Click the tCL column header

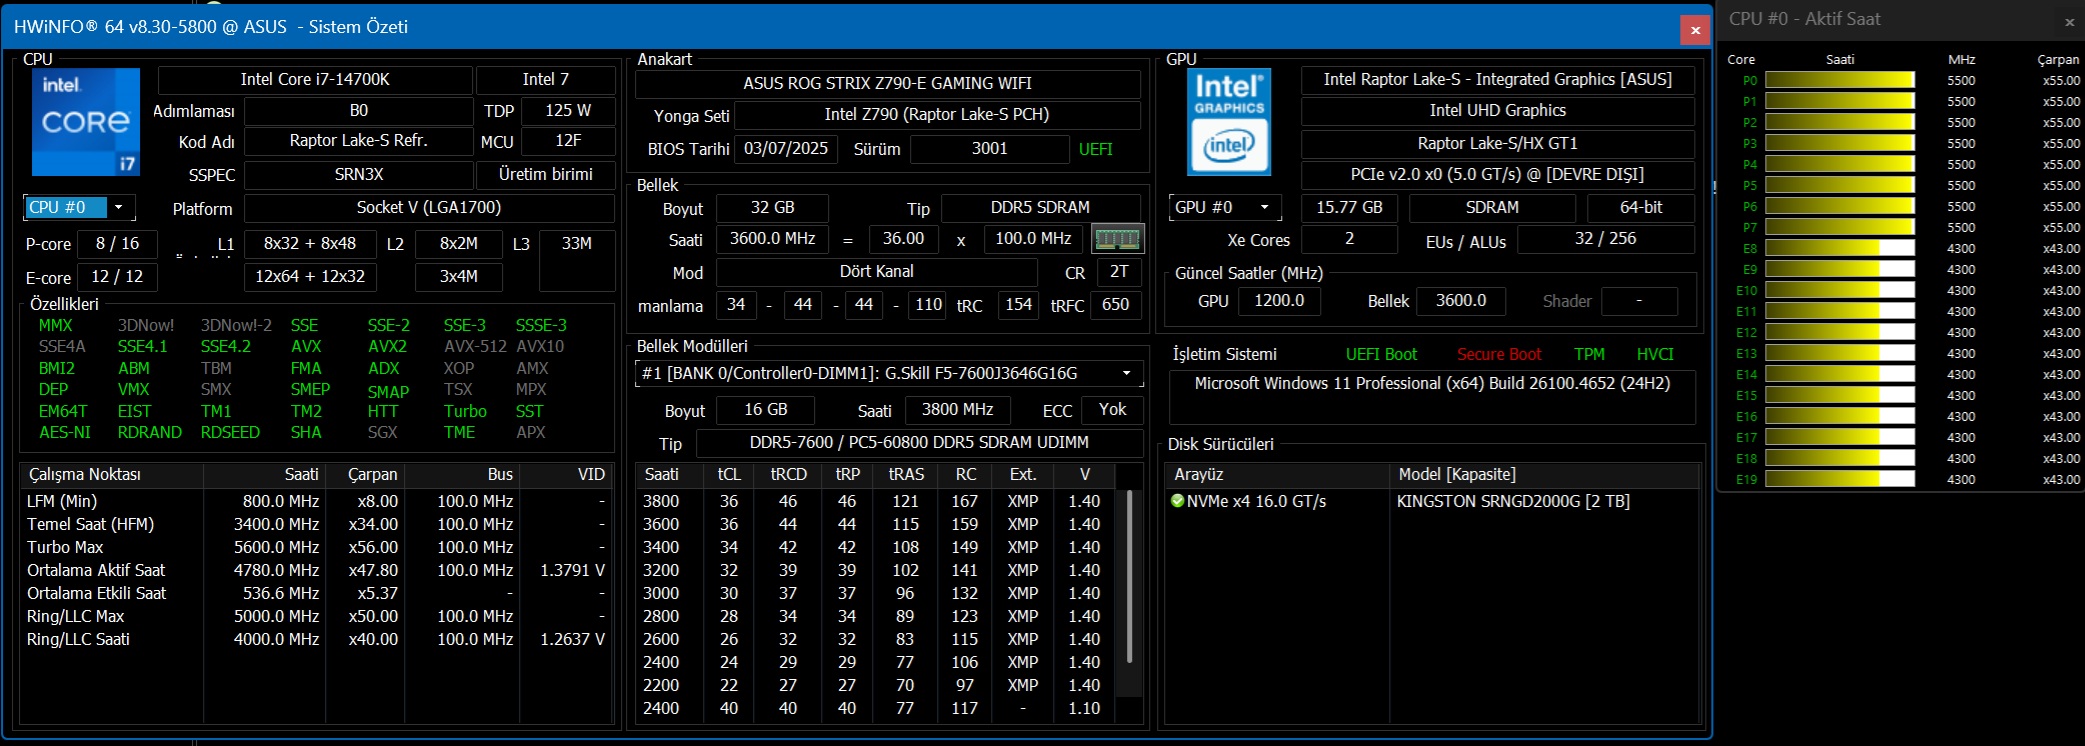pyautogui.click(x=729, y=475)
